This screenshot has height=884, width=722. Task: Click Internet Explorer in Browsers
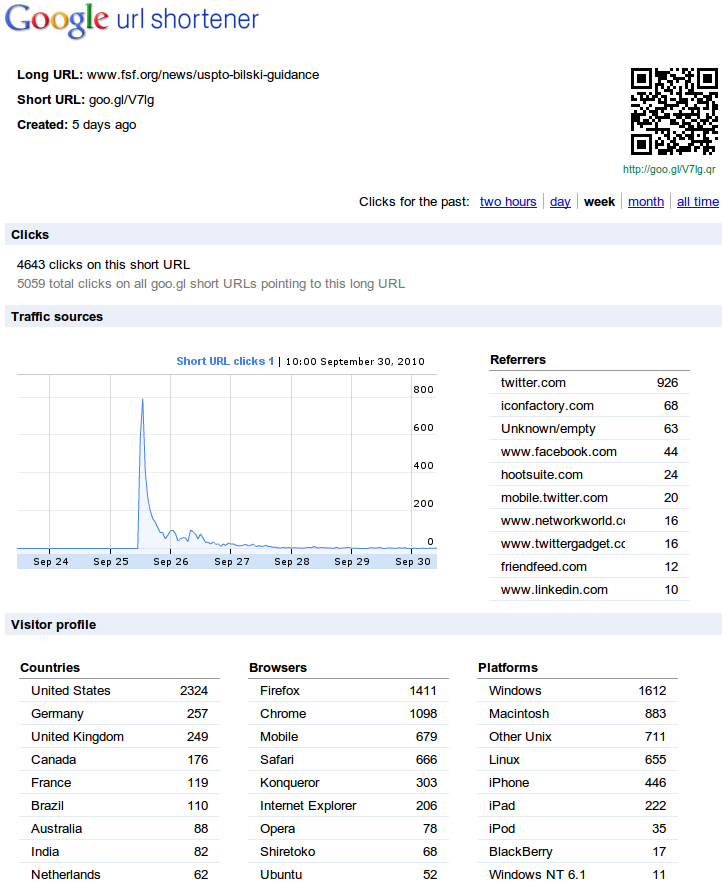pyautogui.click(x=348, y=806)
